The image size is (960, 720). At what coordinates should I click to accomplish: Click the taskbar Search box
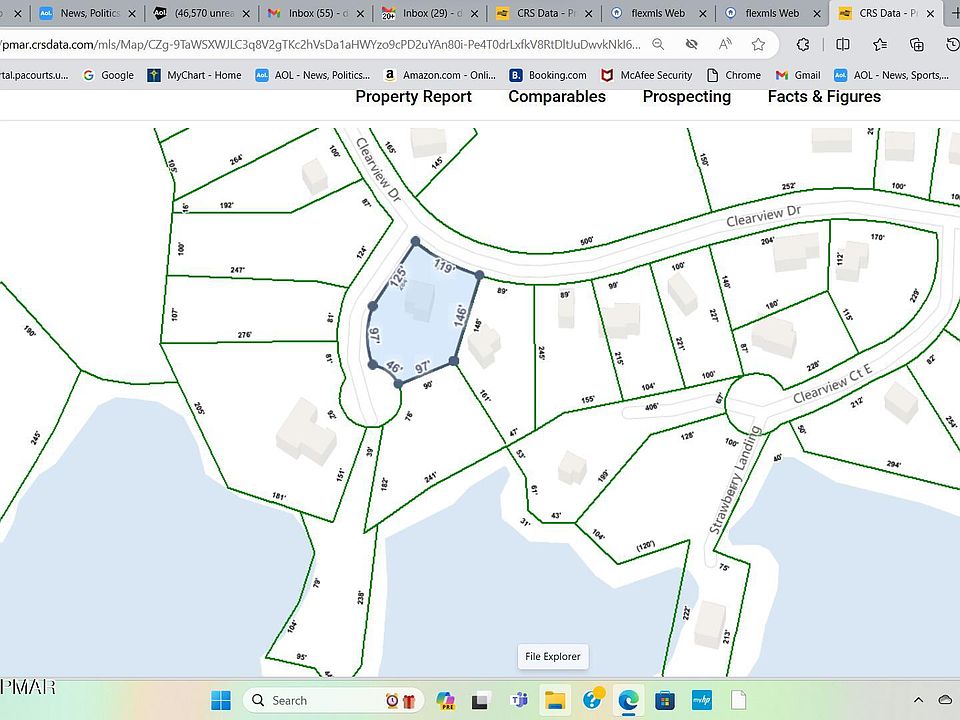[x=331, y=700]
